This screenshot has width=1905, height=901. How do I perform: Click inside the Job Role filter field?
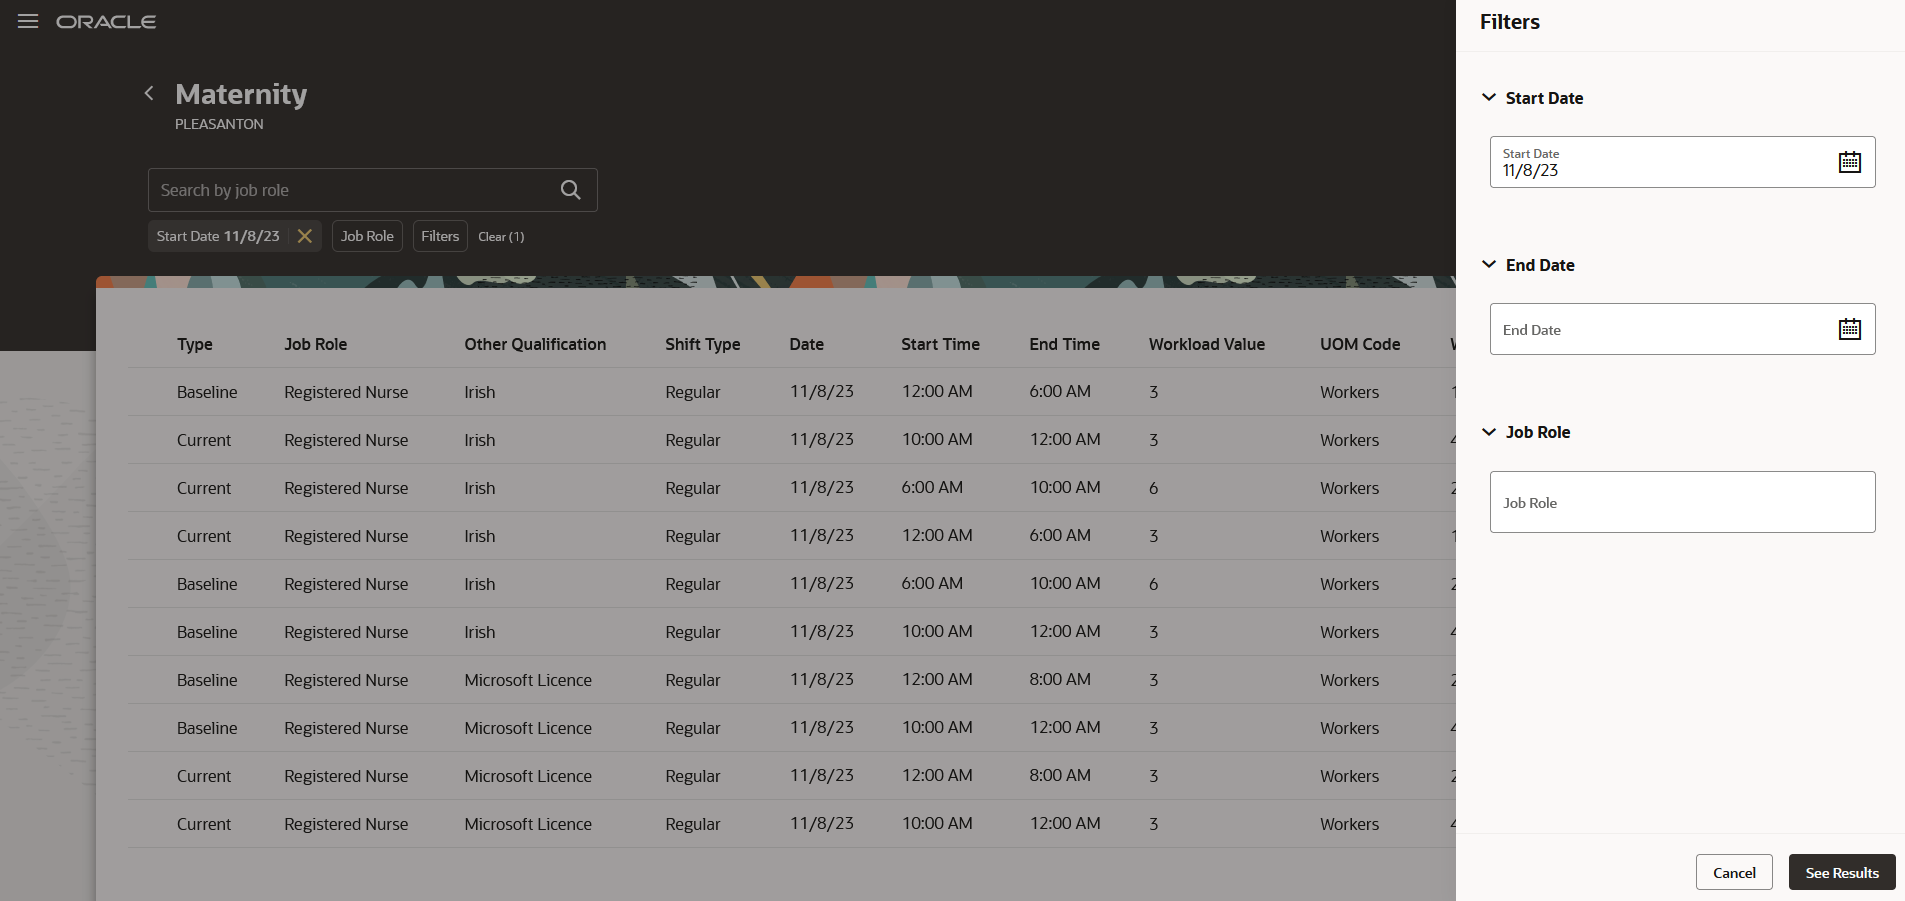[x=1681, y=502]
